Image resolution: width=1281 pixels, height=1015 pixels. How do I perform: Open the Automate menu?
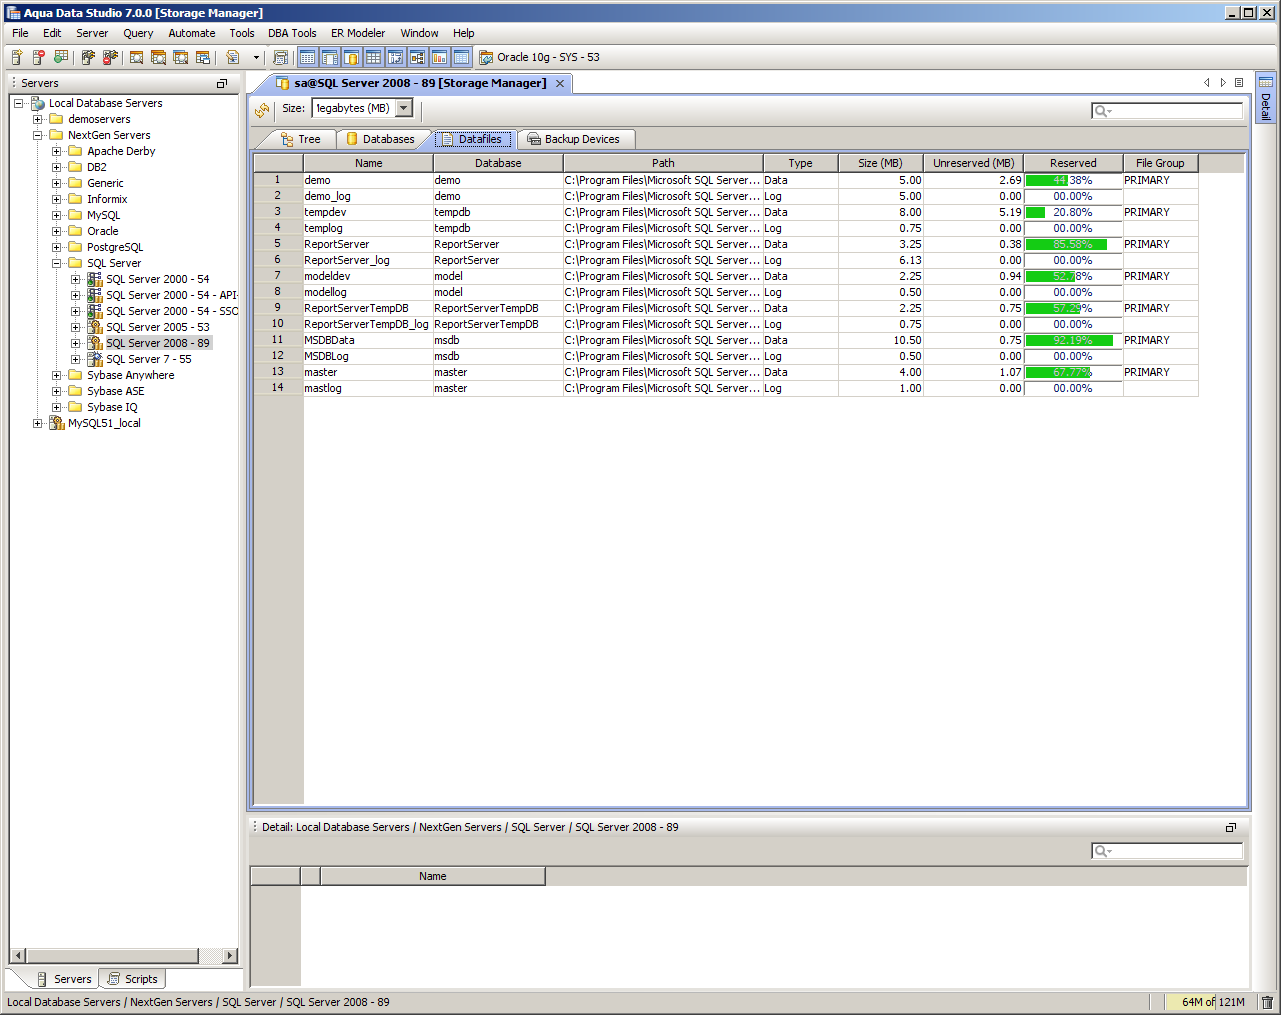(x=192, y=33)
